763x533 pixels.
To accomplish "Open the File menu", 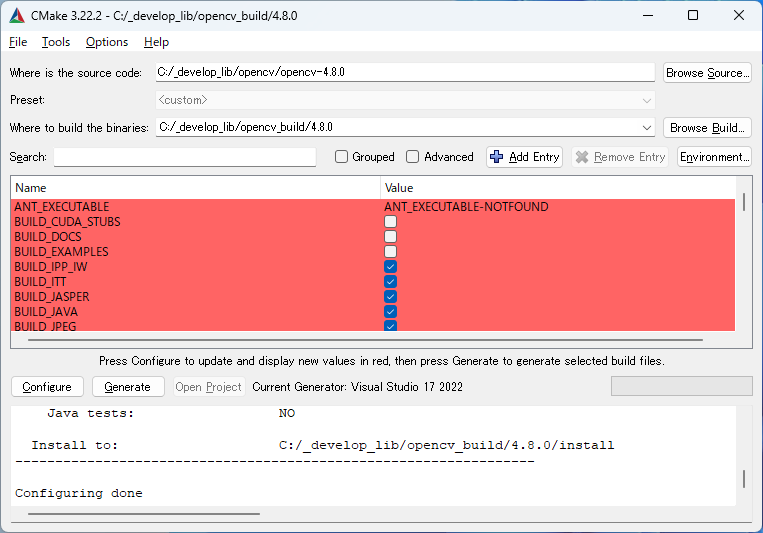I will (x=18, y=42).
